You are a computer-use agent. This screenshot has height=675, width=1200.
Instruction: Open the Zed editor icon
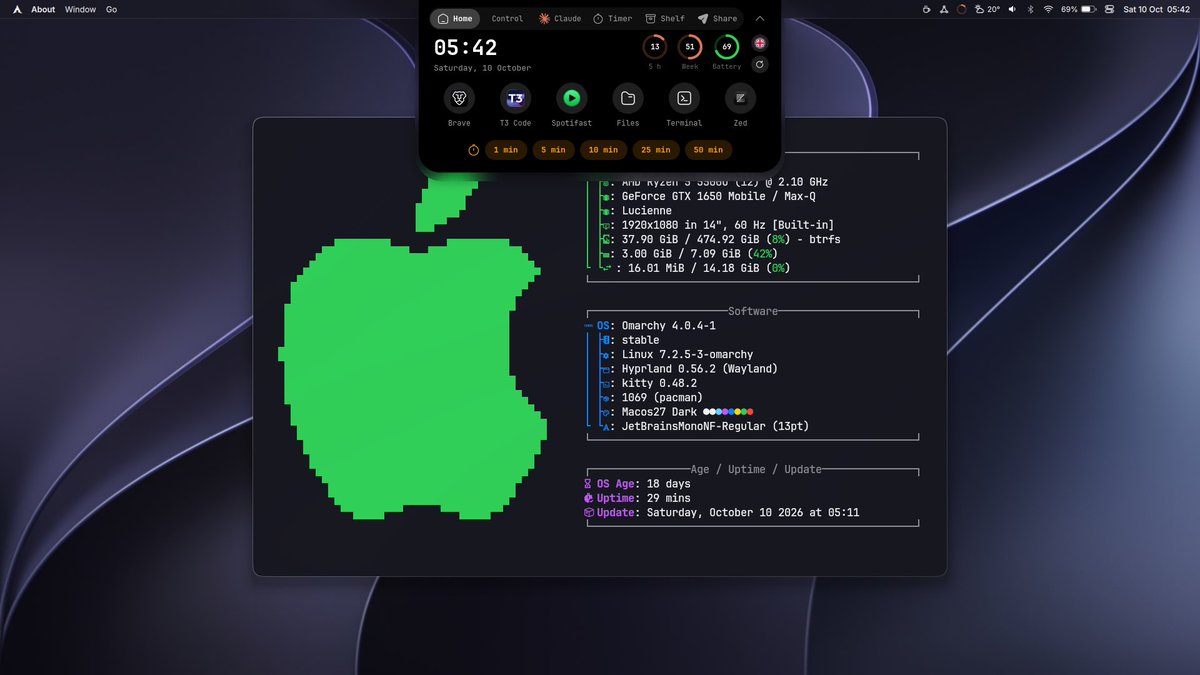click(x=740, y=98)
